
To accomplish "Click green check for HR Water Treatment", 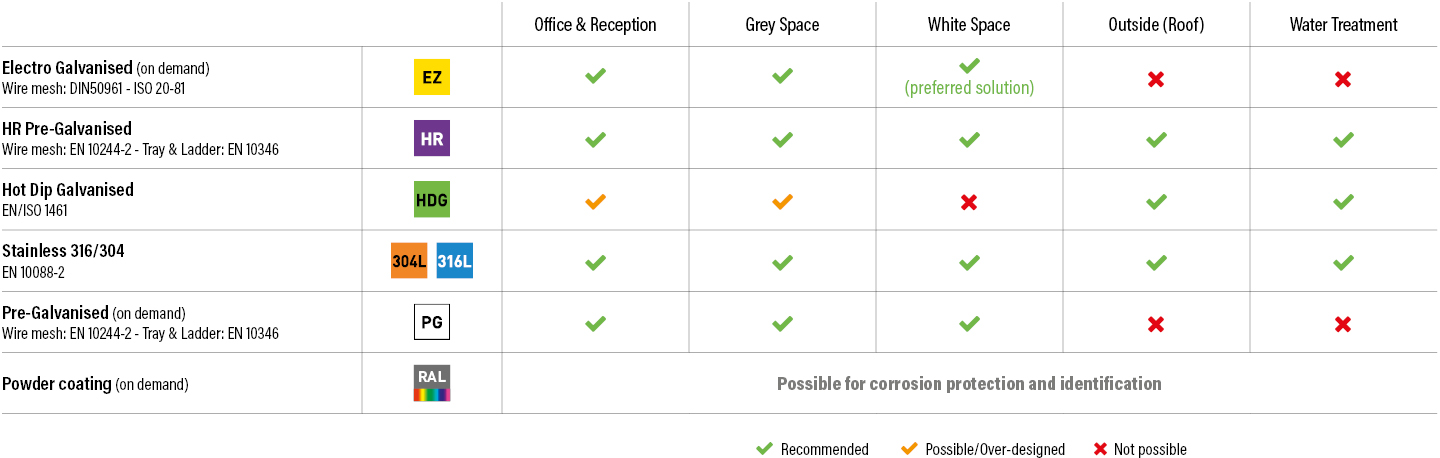I will pos(1343,140).
